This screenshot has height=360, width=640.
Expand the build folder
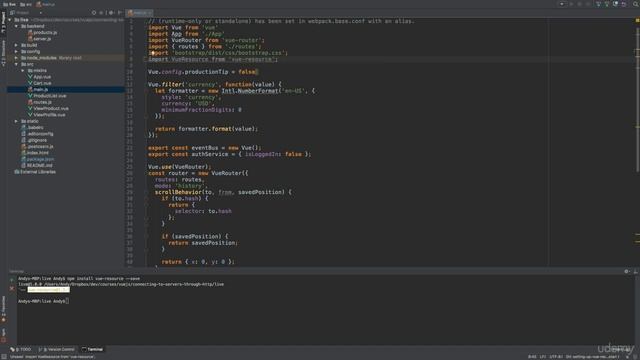(16, 45)
